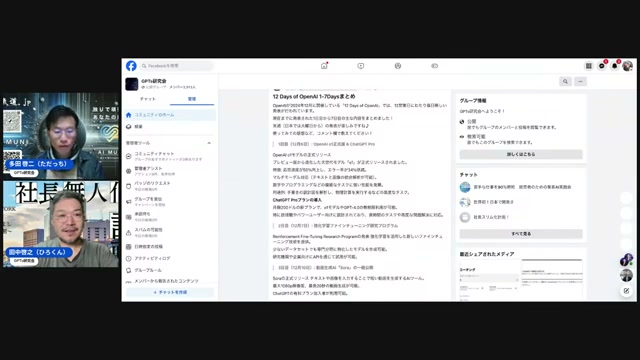Click the 承認待ち icon
Screen dimensions: 640x360
click(x=129, y=217)
